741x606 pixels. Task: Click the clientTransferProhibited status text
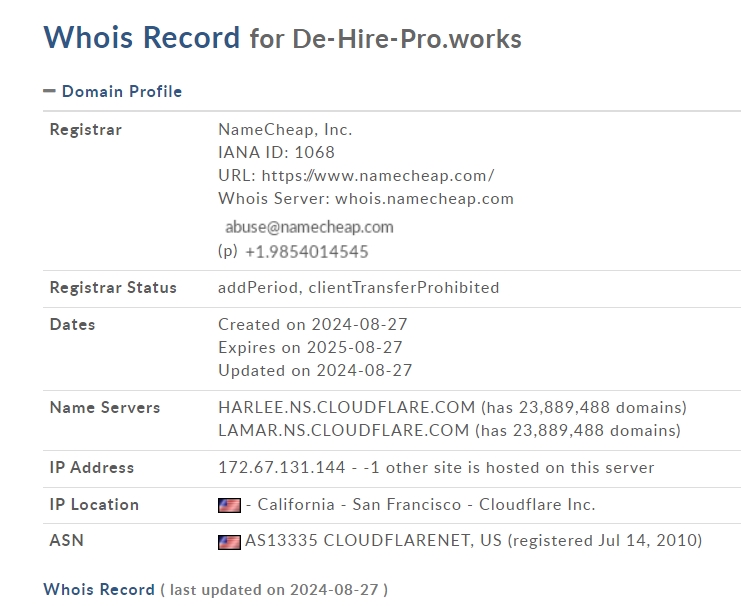[404, 287]
